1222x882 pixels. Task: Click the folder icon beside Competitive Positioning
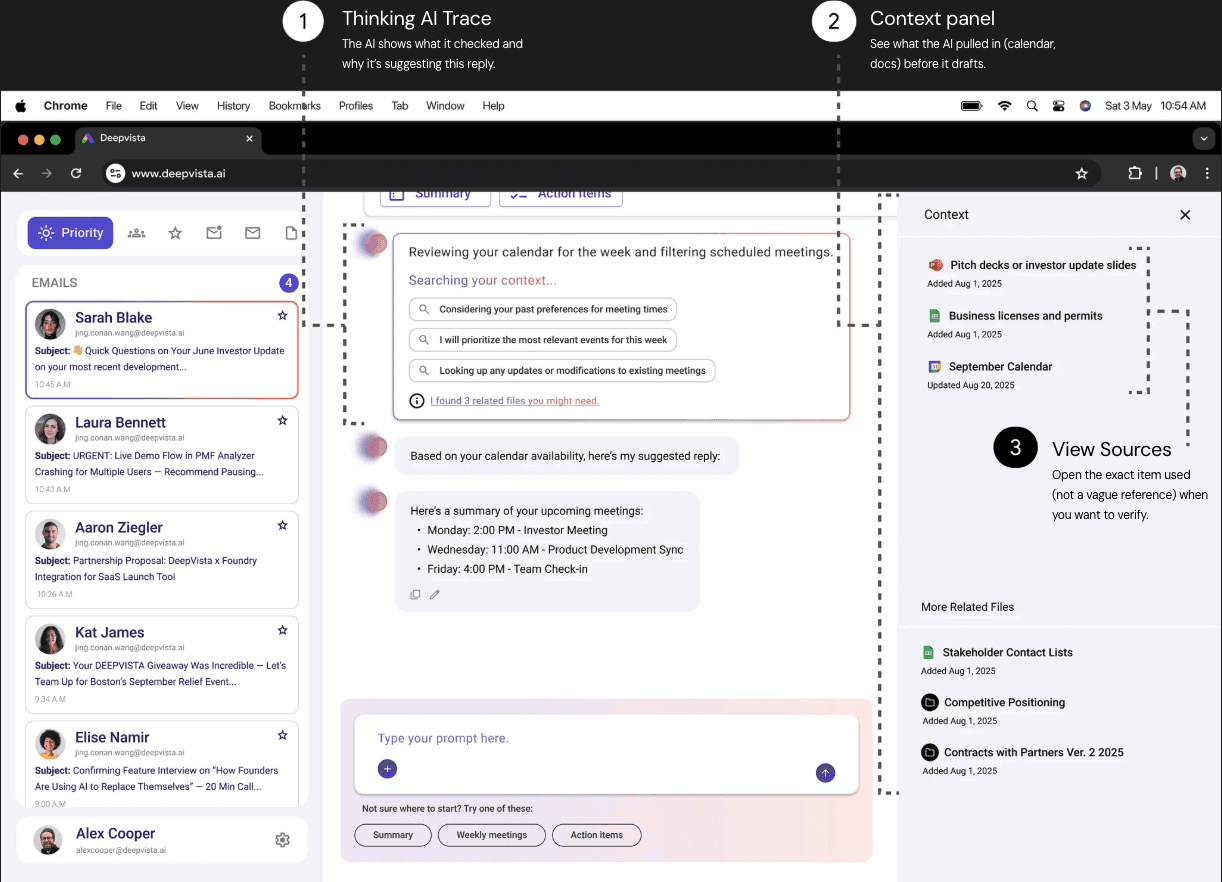pos(929,702)
